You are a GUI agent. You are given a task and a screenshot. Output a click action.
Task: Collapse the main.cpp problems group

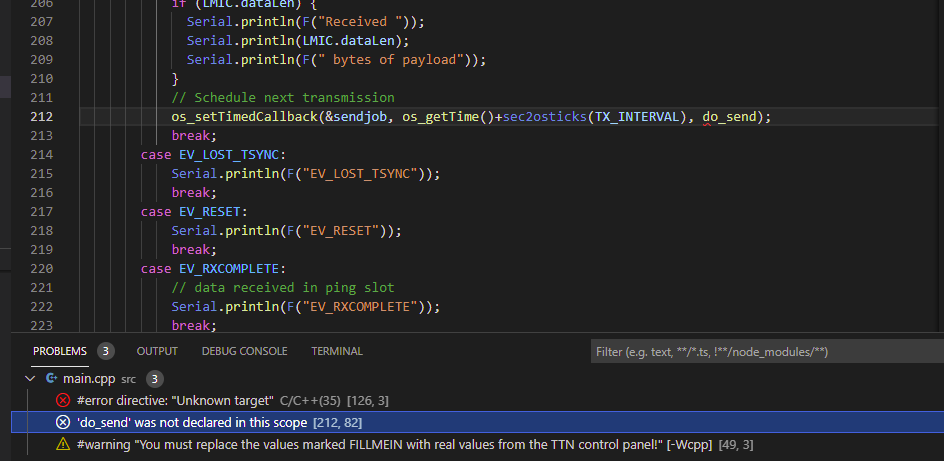point(32,379)
